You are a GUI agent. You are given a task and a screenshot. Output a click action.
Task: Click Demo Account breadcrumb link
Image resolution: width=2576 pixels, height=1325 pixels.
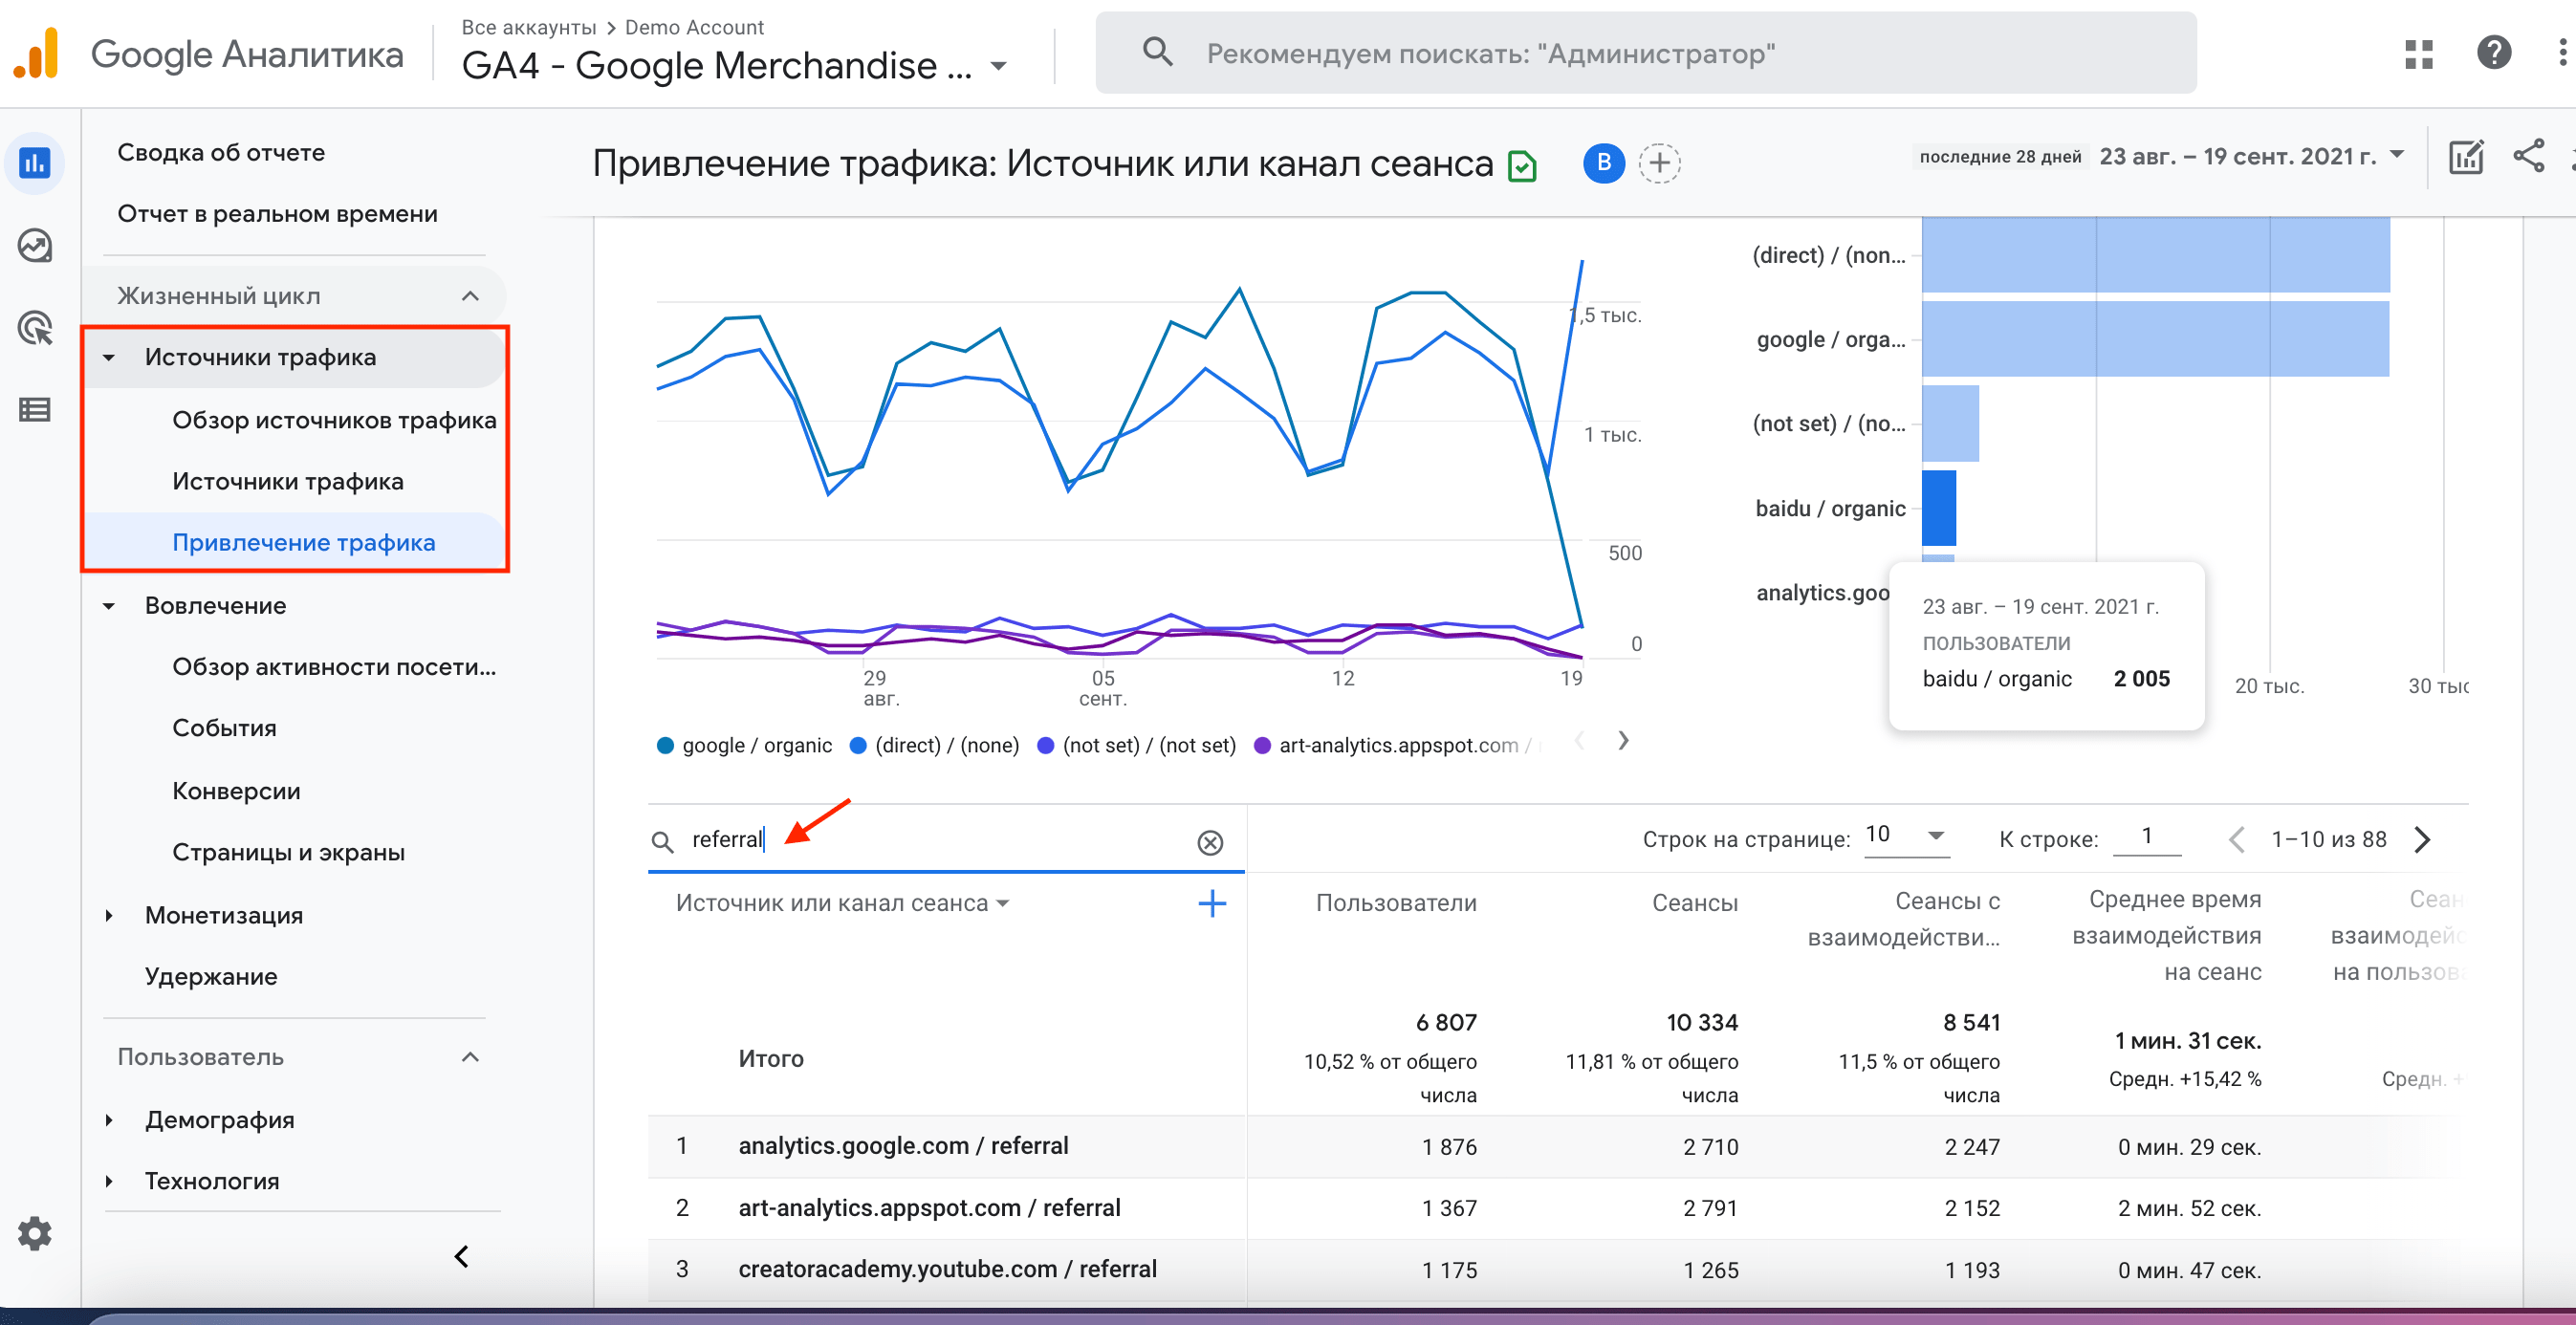[694, 27]
